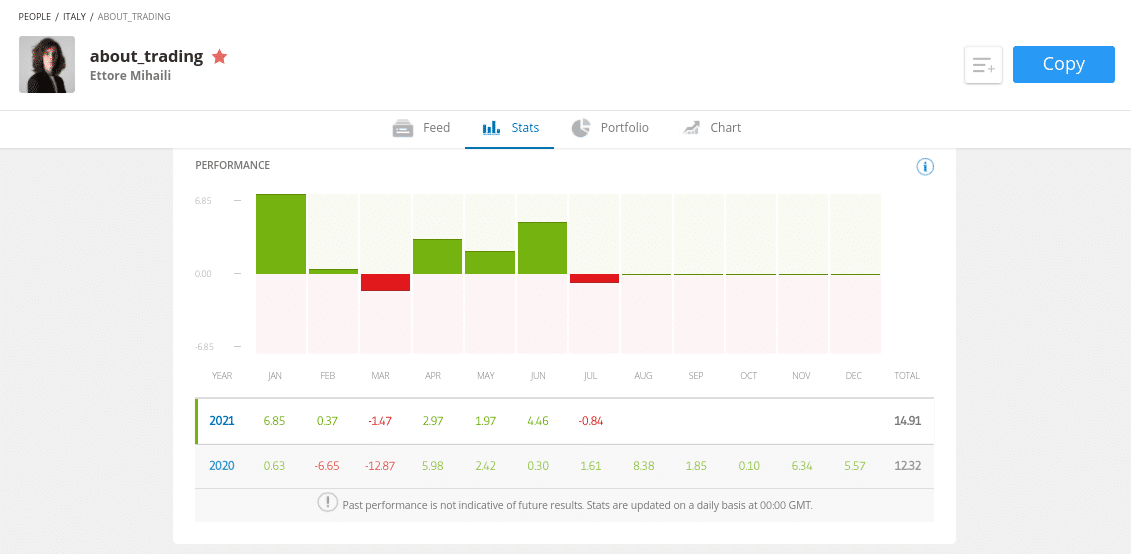Viewport: 1131px width, 554px height.
Task: Click the -12.87 value for March 2020
Action: tap(380, 465)
